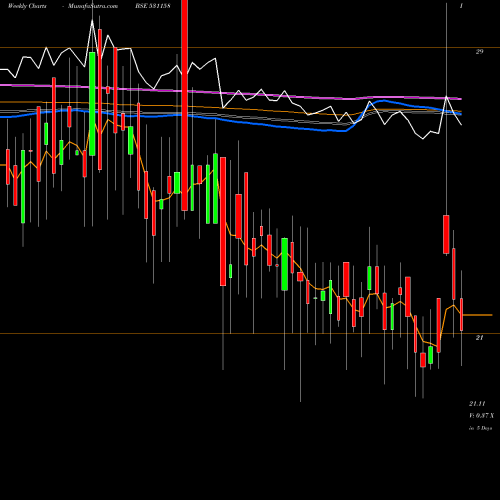Viewport: 500px width, 500px height.
Task: Click the 'V: 0.87 X' volume text
Action: coord(481,416)
